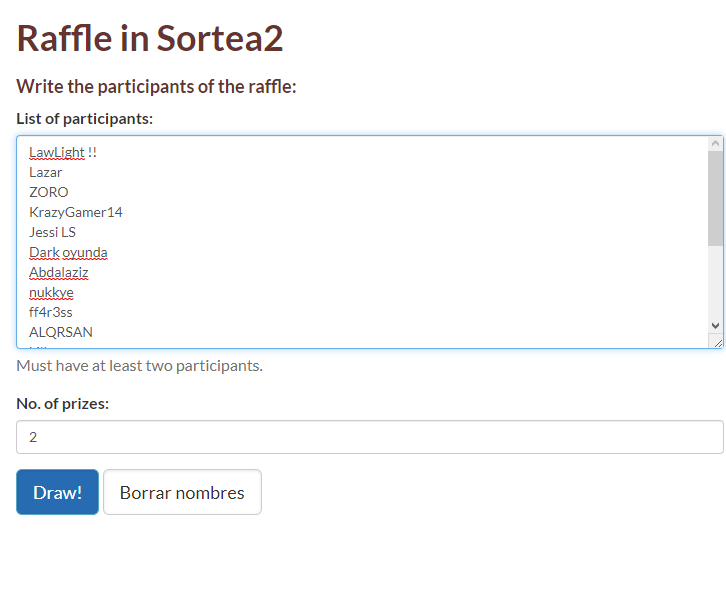Focus the No. of prizes field
The image size is (726, 610).
(x=369, y=437)
